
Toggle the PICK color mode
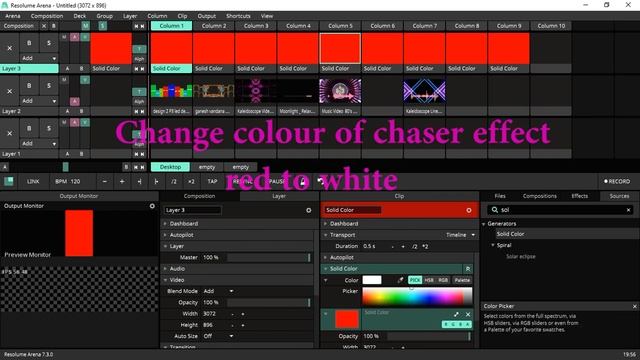coord(415,280)
